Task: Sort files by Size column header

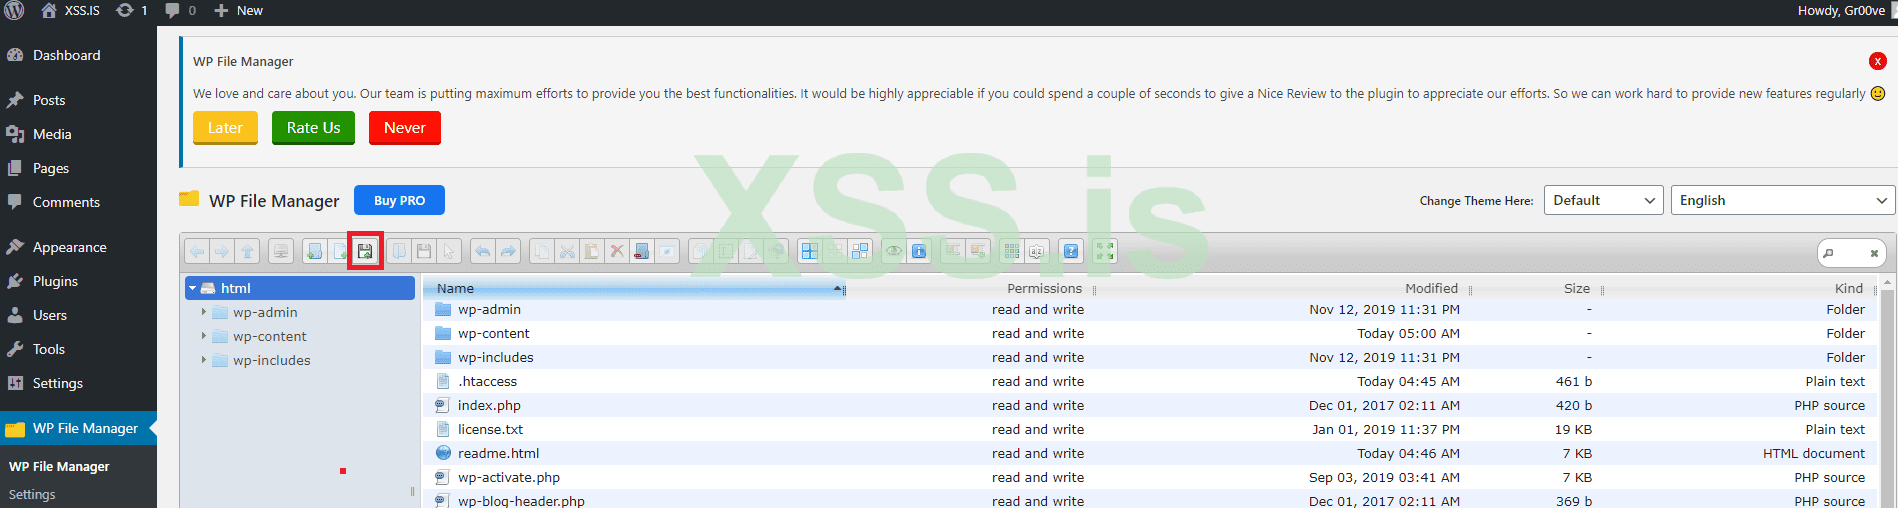Action: [x=1576, y=288]
